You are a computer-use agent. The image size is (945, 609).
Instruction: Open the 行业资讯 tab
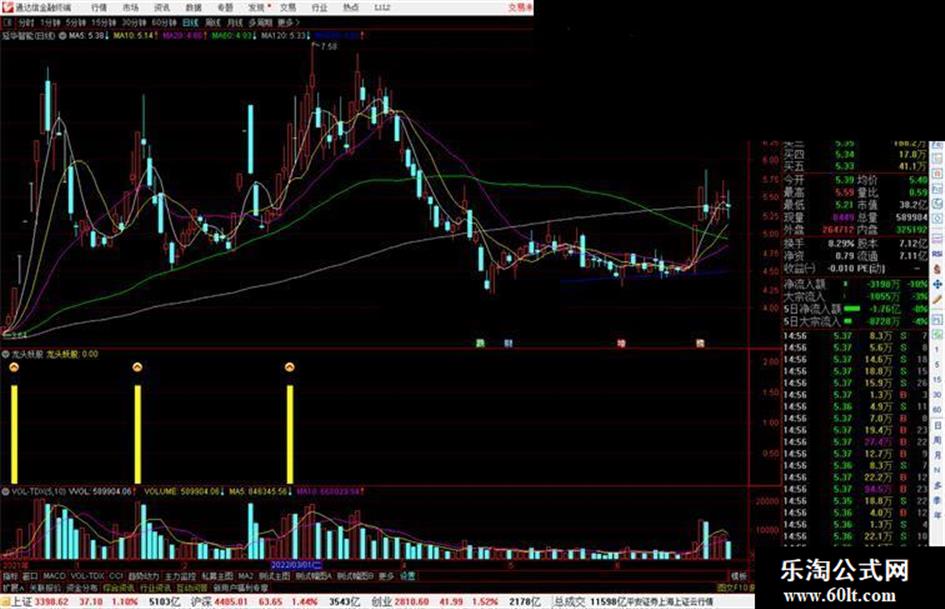(x=155, y=587)
